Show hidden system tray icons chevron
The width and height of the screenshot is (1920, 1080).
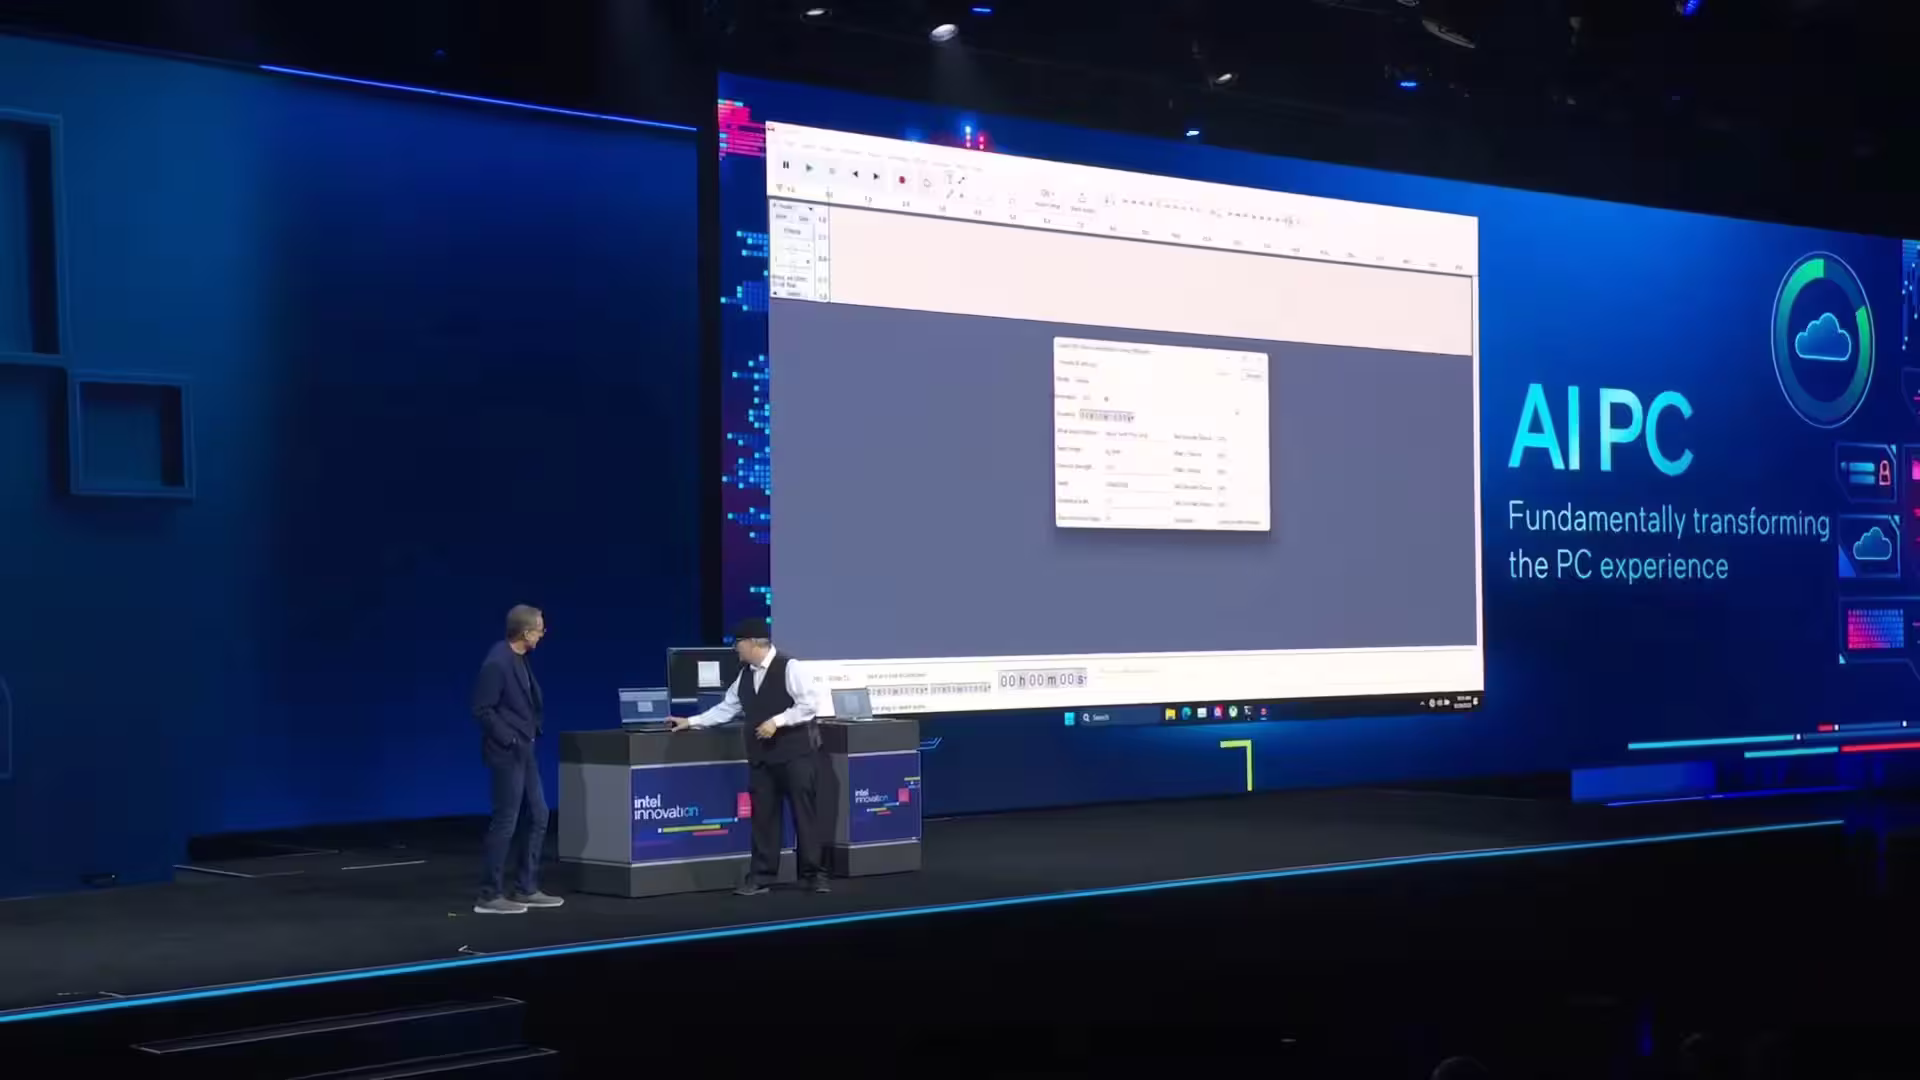tap(1422, 704)
